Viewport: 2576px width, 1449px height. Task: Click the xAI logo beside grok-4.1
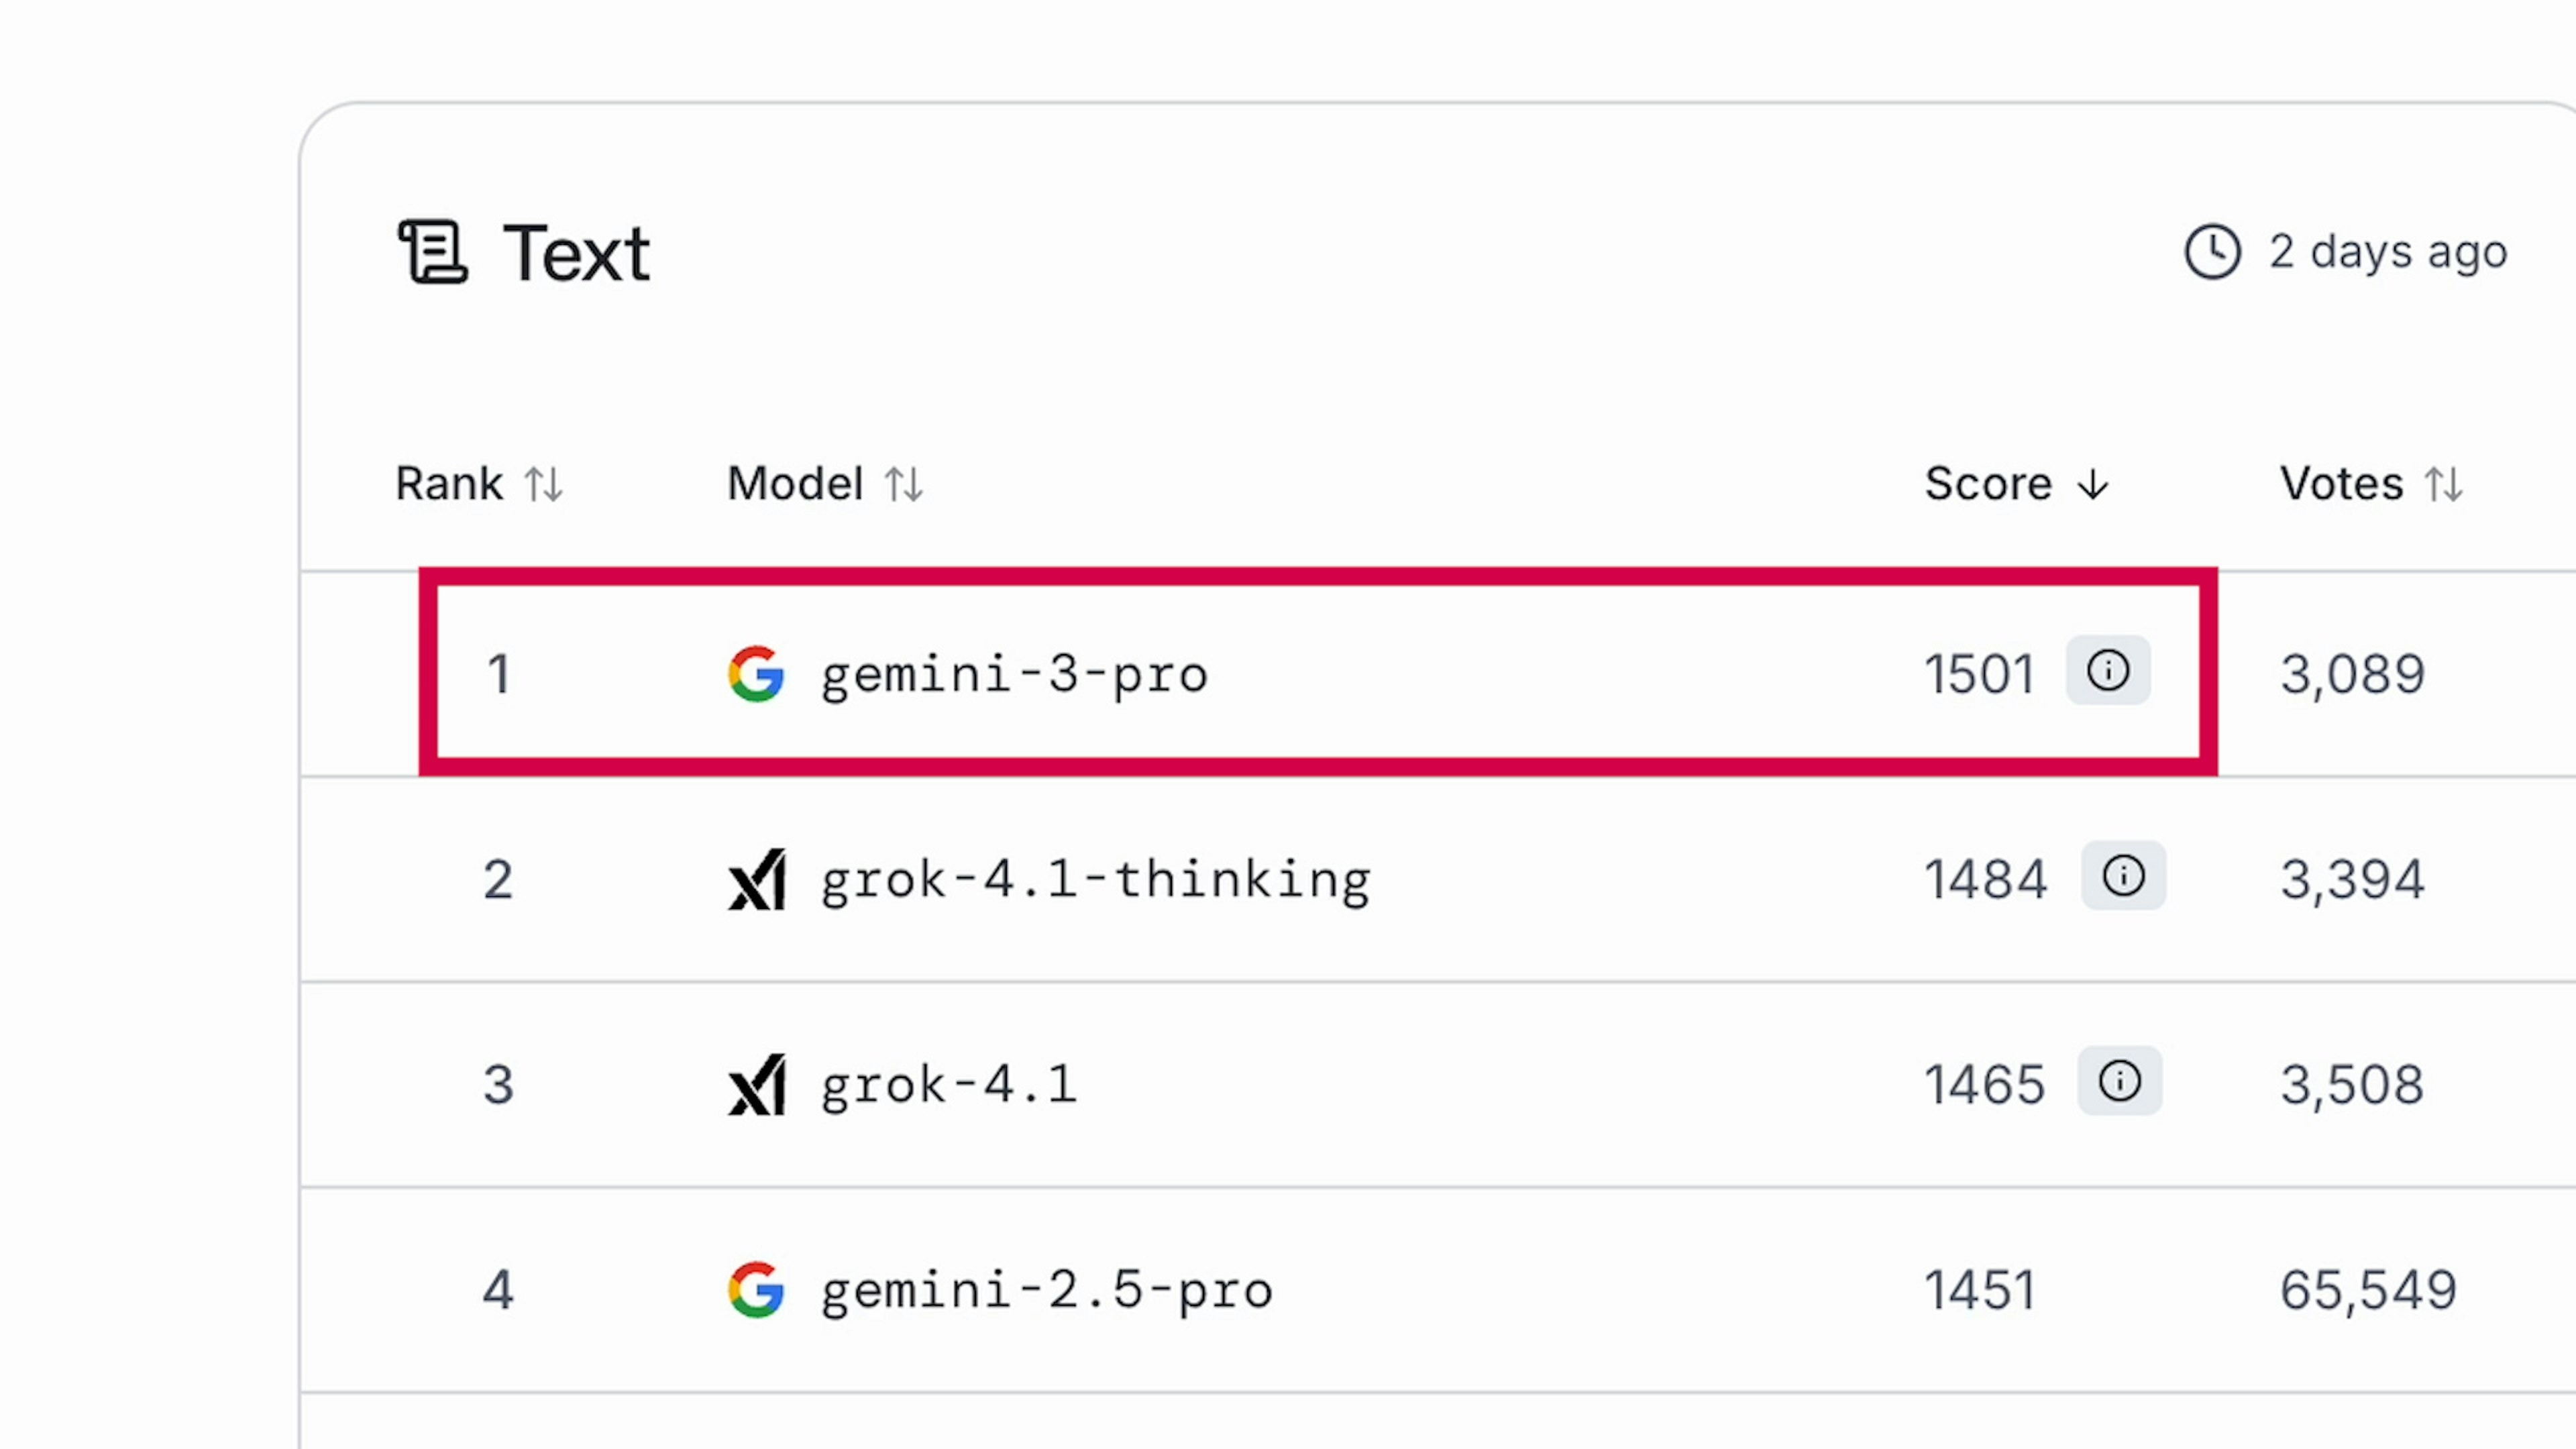pyautogui.click(x=756, y=1085)
